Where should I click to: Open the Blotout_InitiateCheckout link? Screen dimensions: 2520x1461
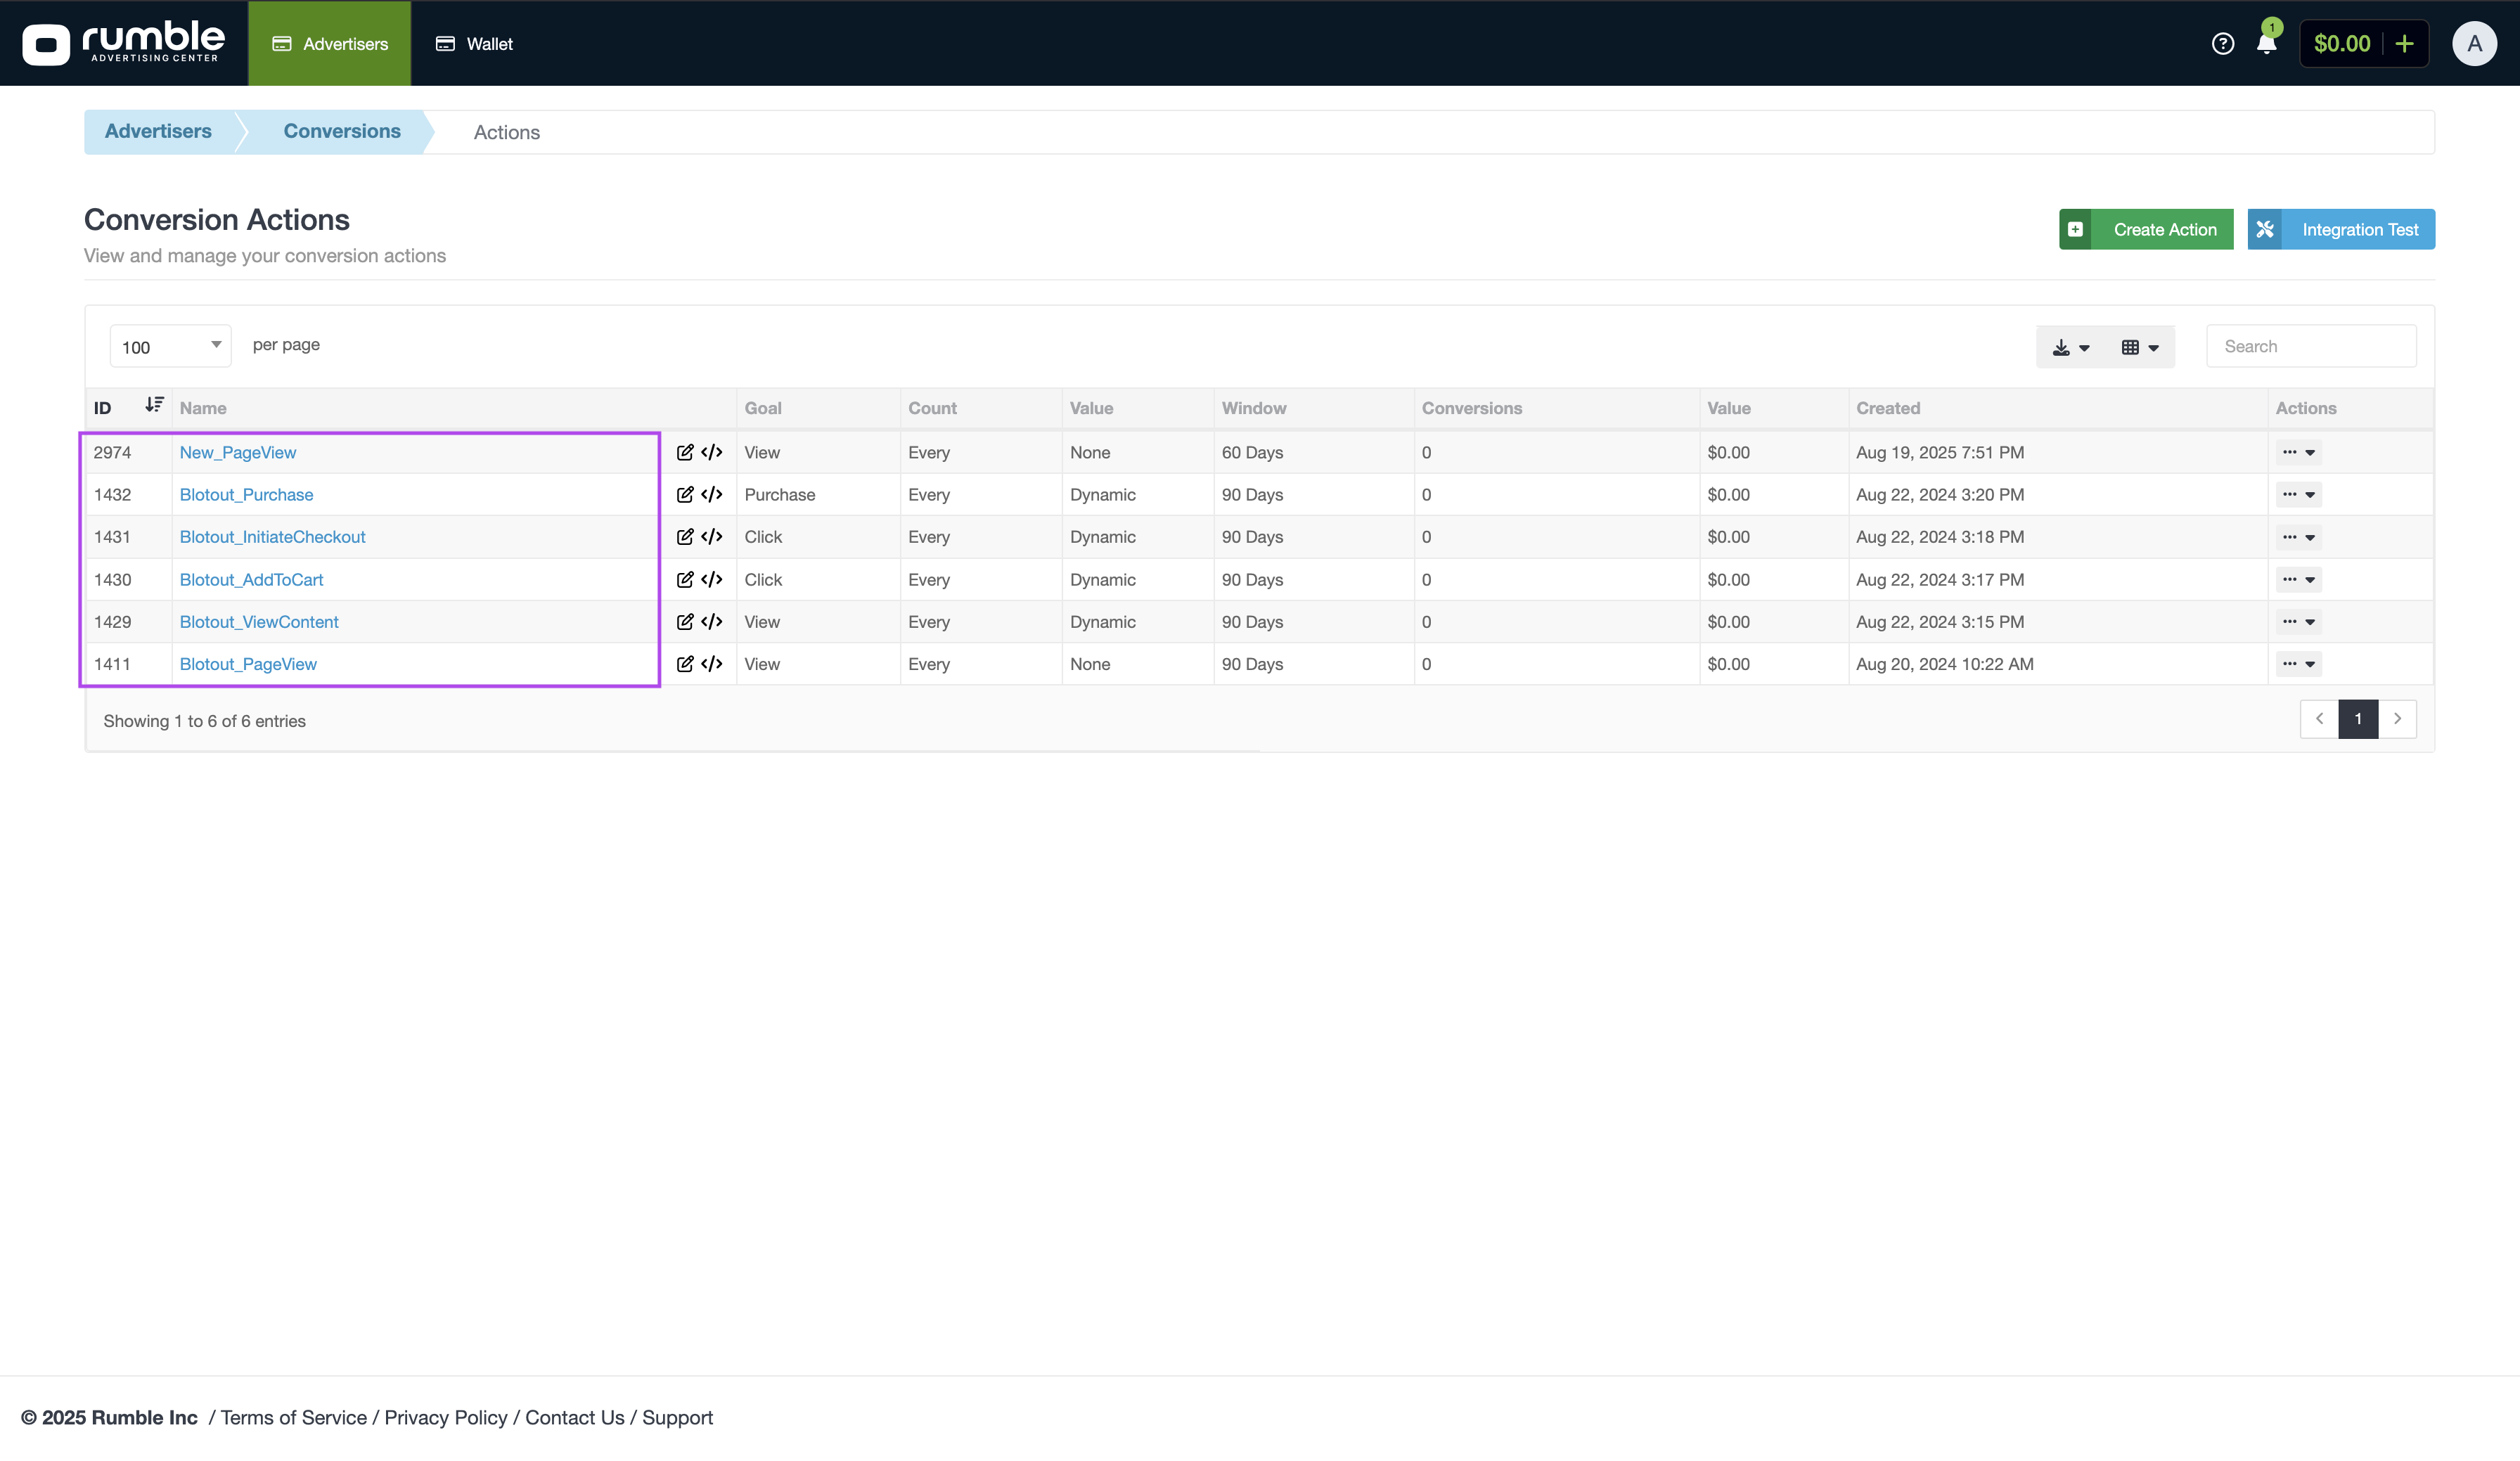pyautogui.click(x=272, y=537)
